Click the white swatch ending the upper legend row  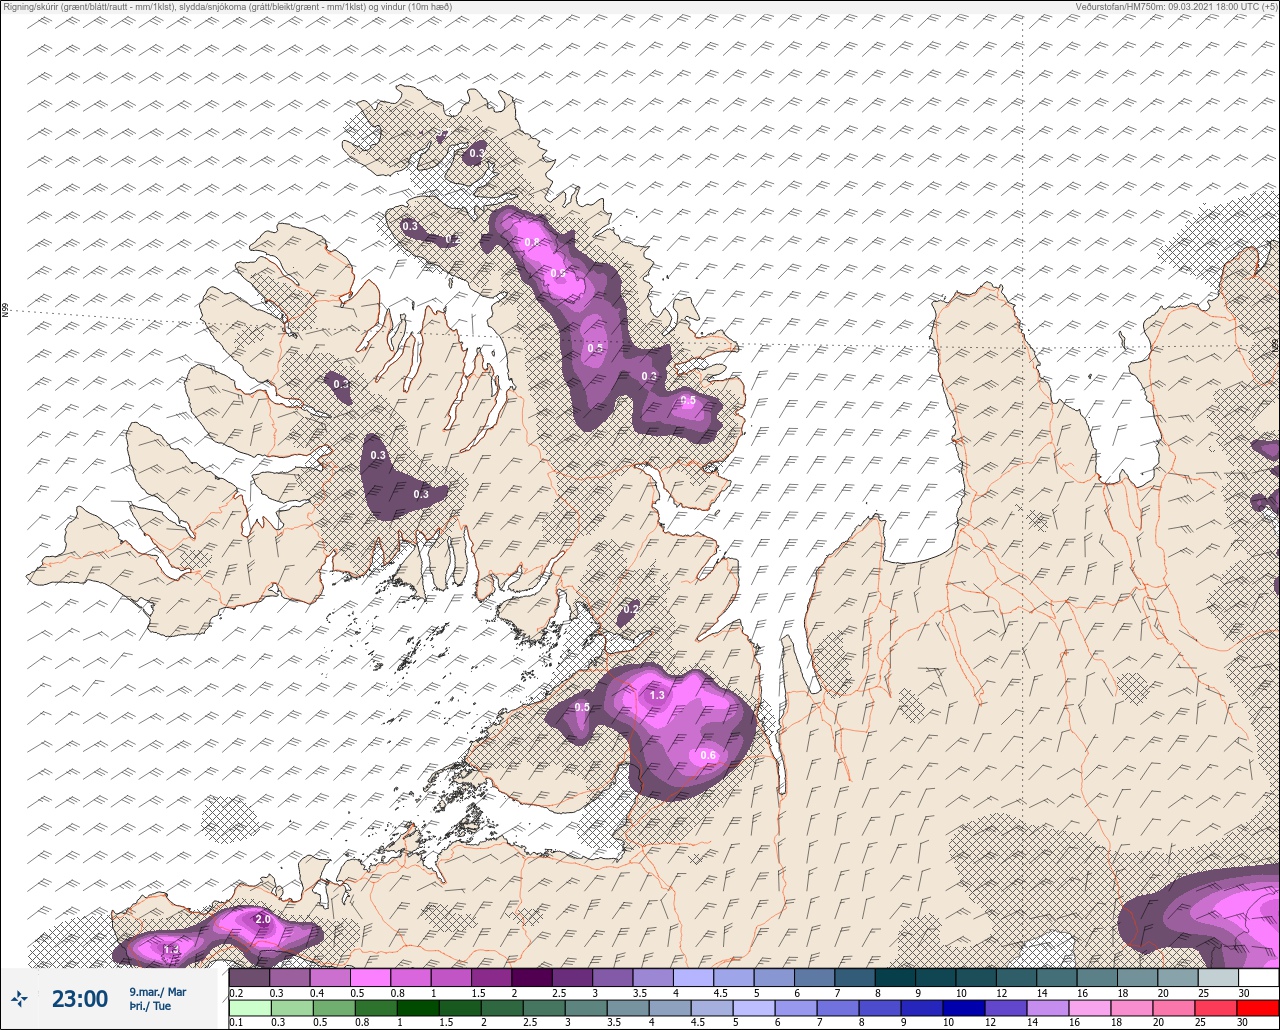[x=1258, y=977]
